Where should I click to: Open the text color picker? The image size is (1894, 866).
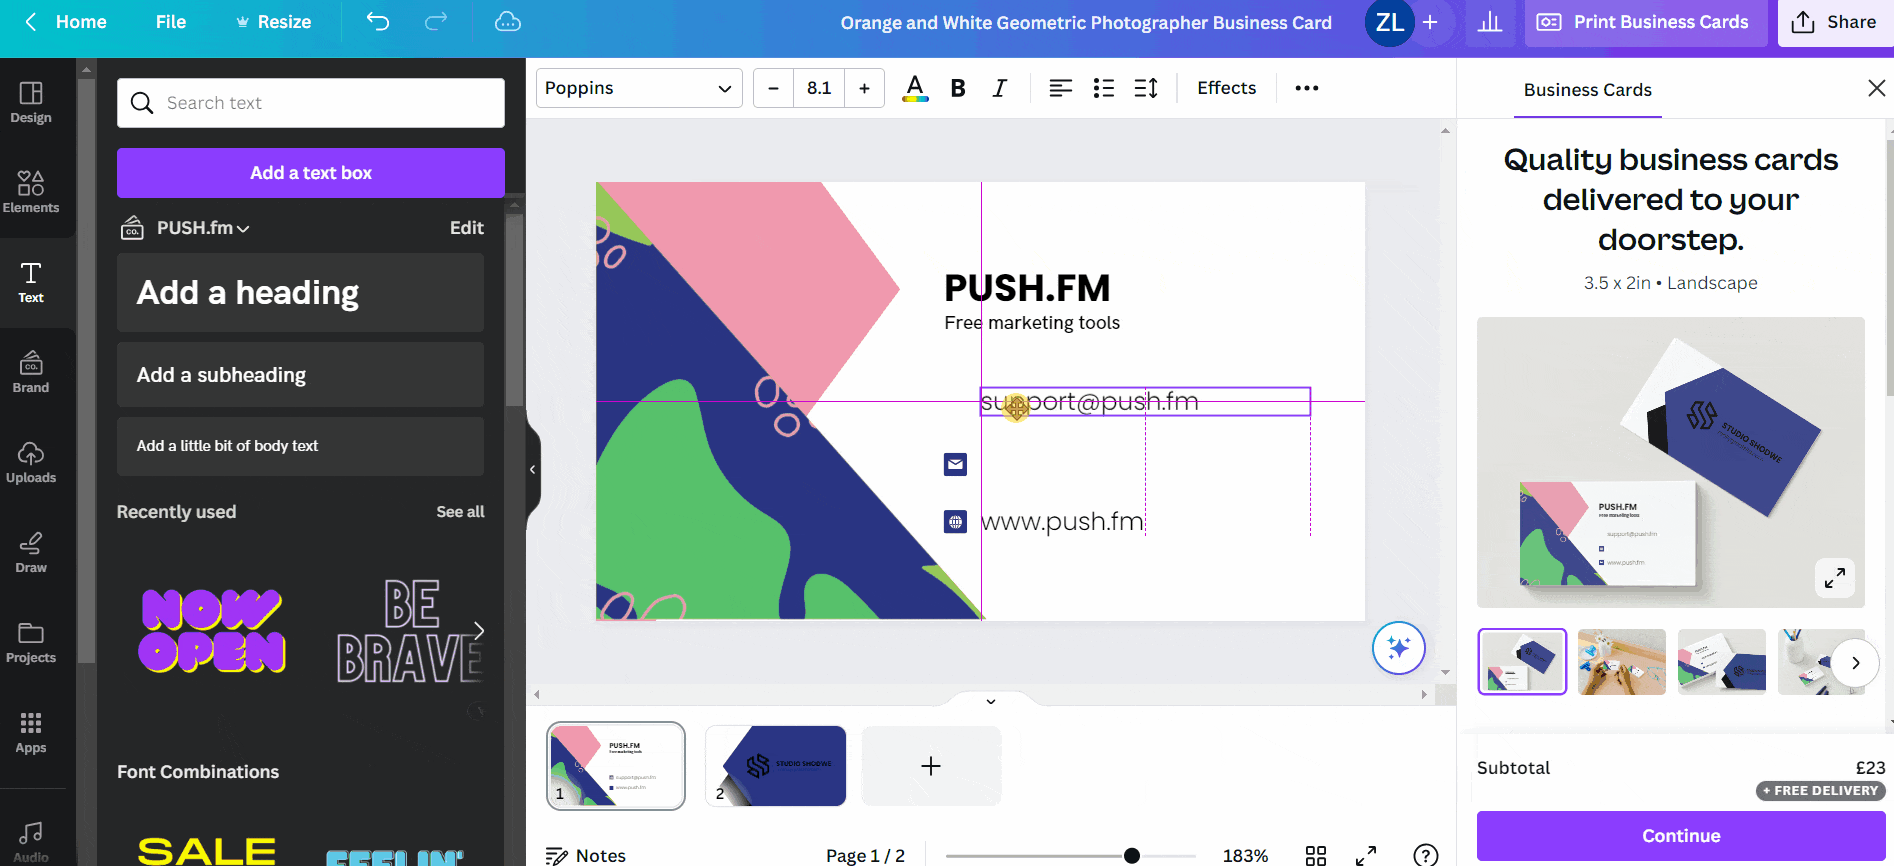pyautogui.click(x=915, y=88)
